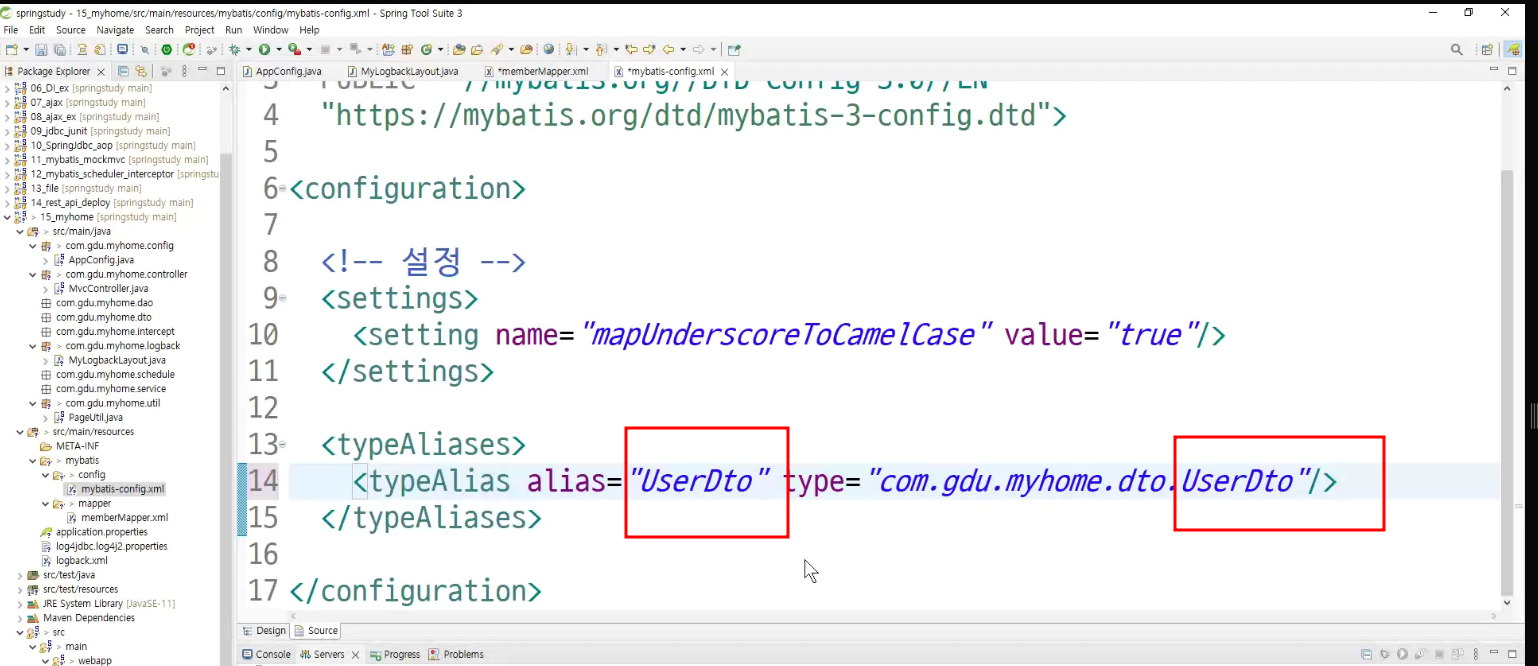The height and width of the screenshot is (666, 1538).
Task: Click the New file toolbar icon
Action: [x=11, y=49]
